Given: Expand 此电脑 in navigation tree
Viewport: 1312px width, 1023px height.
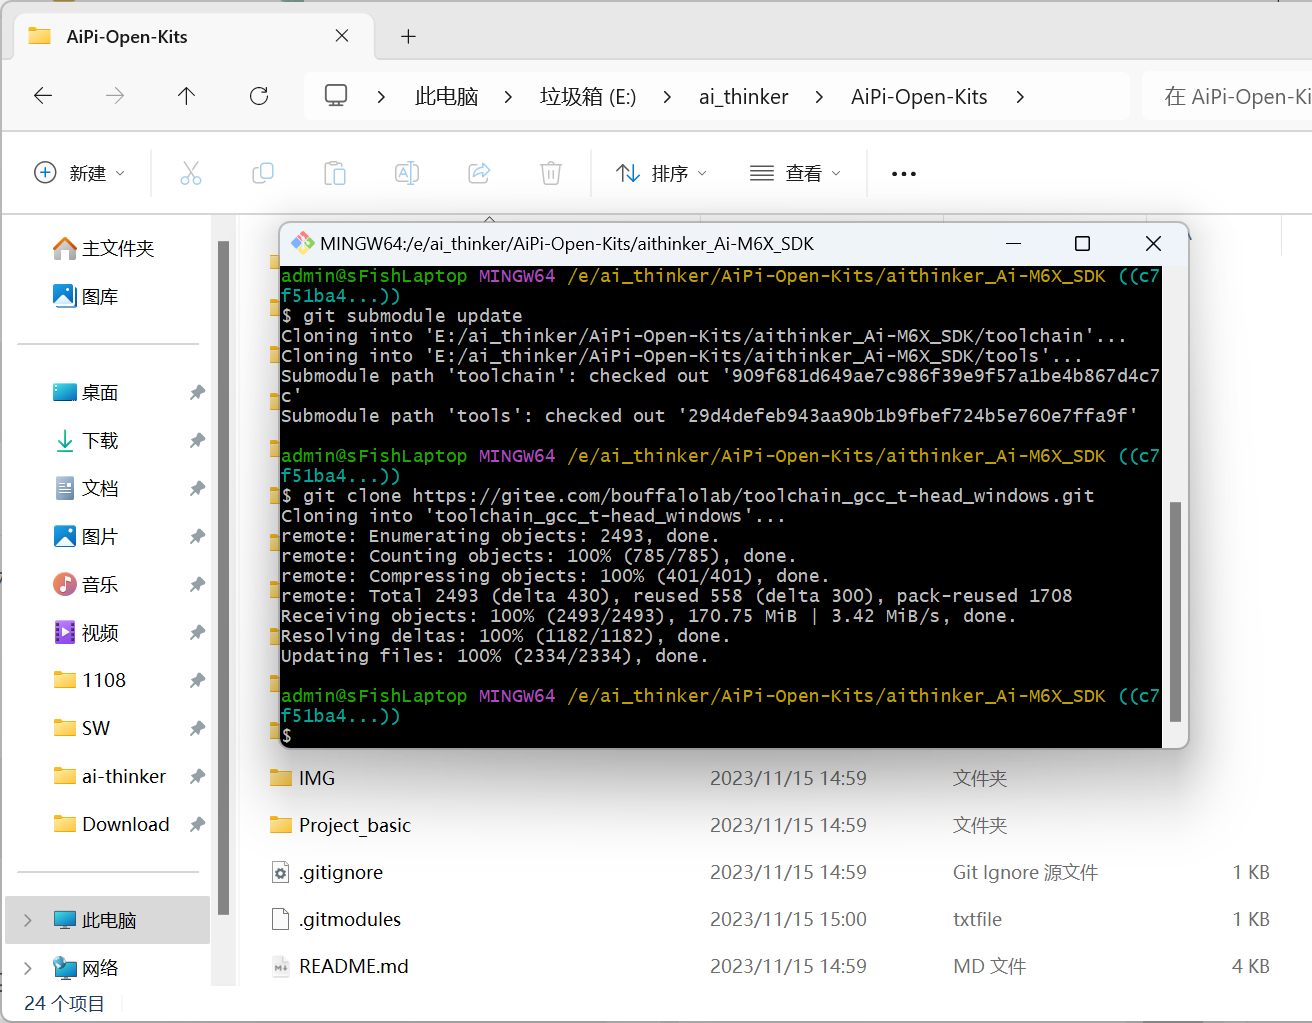Looking at the screenshot, I should coord(28,920).
